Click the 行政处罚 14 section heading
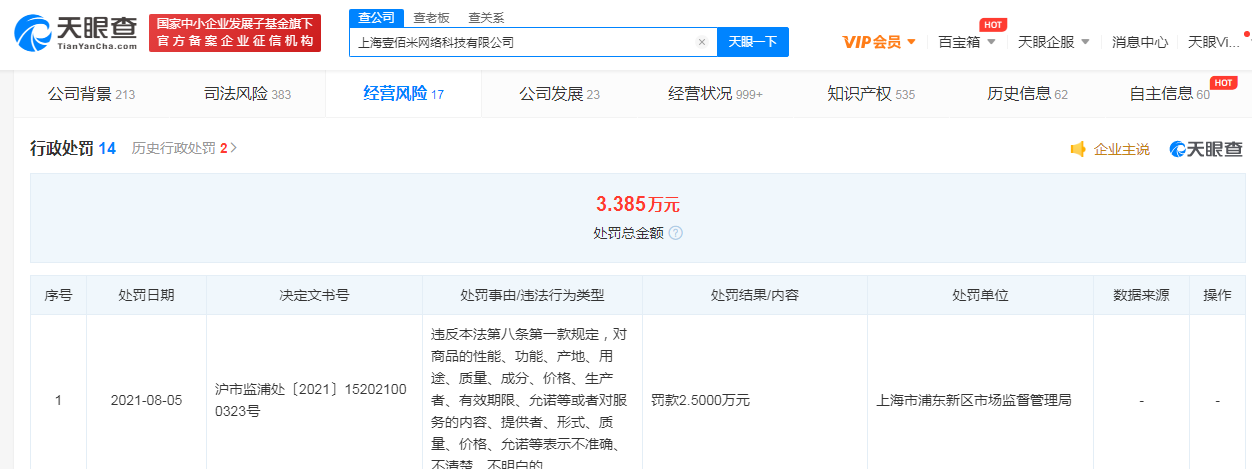Viewport: 1252px width, 469px height. (x=73, y=148)
